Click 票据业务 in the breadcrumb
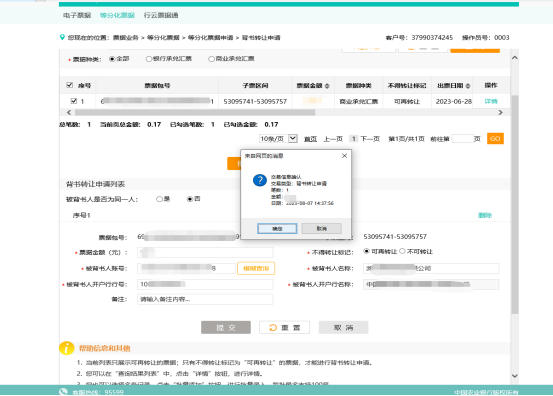The height and width of the screenshot is (396, 553). tap(126, 37)
